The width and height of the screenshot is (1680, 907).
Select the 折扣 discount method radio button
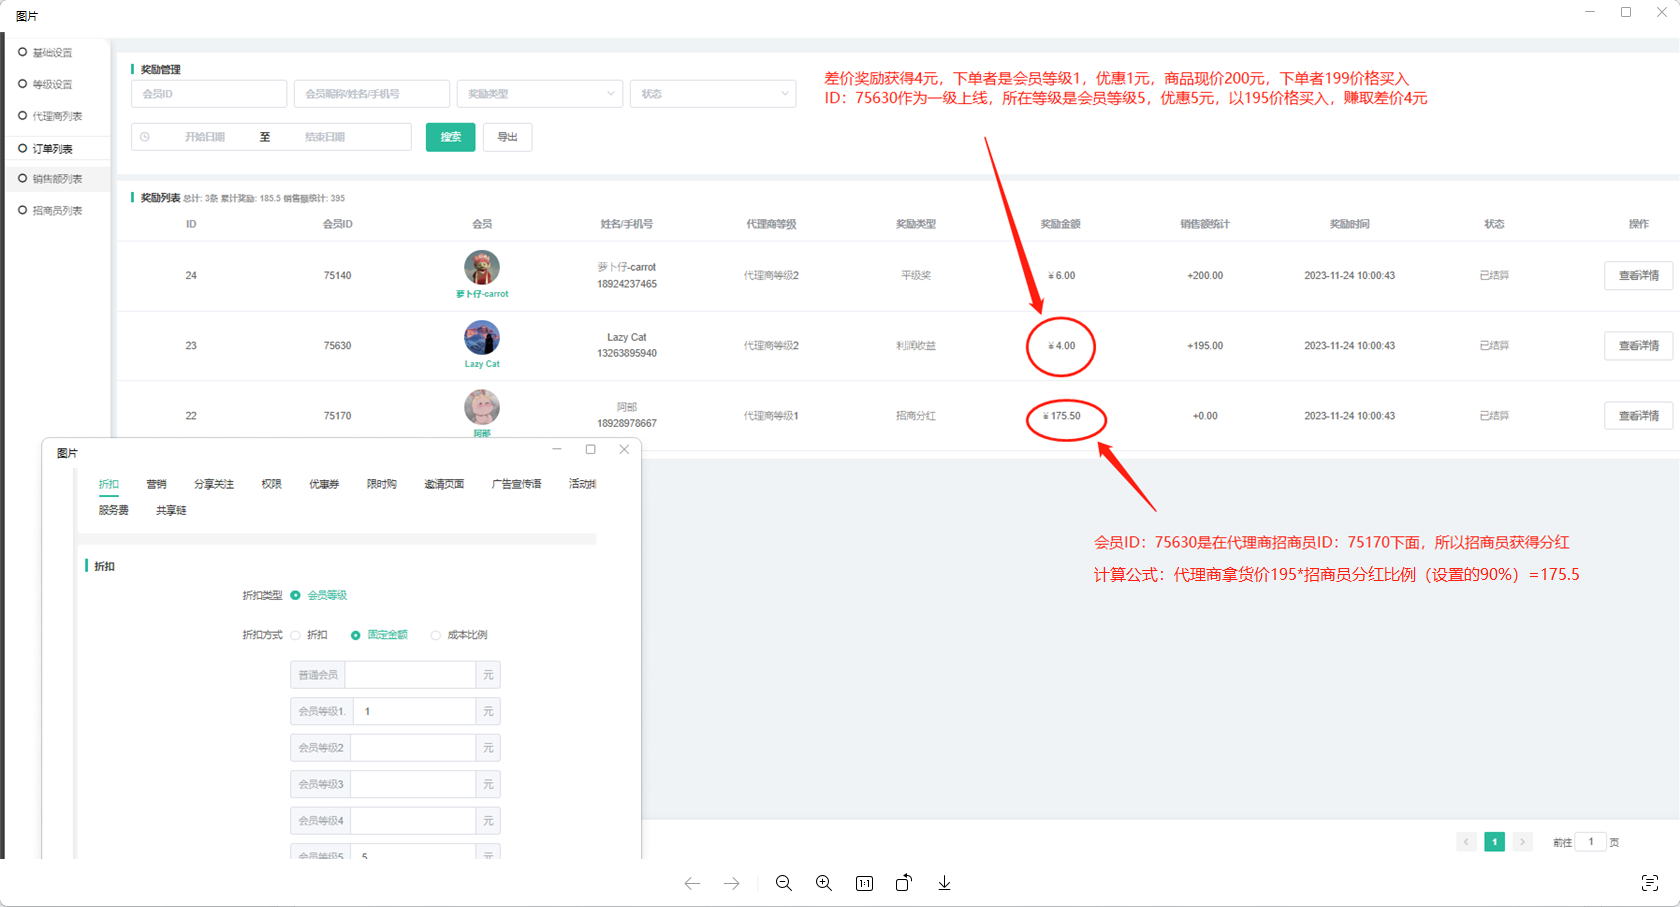296,635
